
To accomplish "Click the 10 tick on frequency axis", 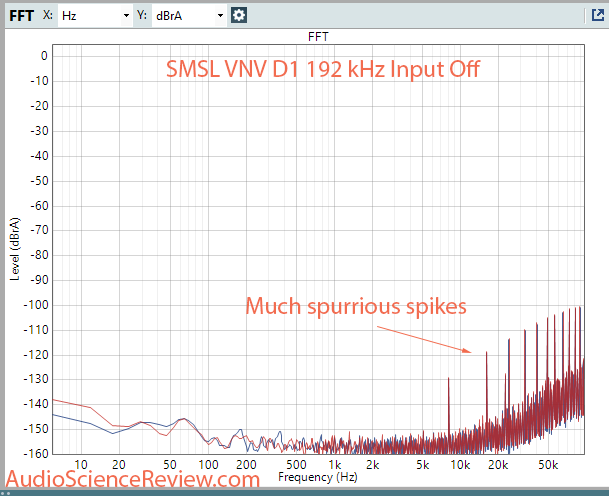I will pyautogui.click(x=81, y=465).
